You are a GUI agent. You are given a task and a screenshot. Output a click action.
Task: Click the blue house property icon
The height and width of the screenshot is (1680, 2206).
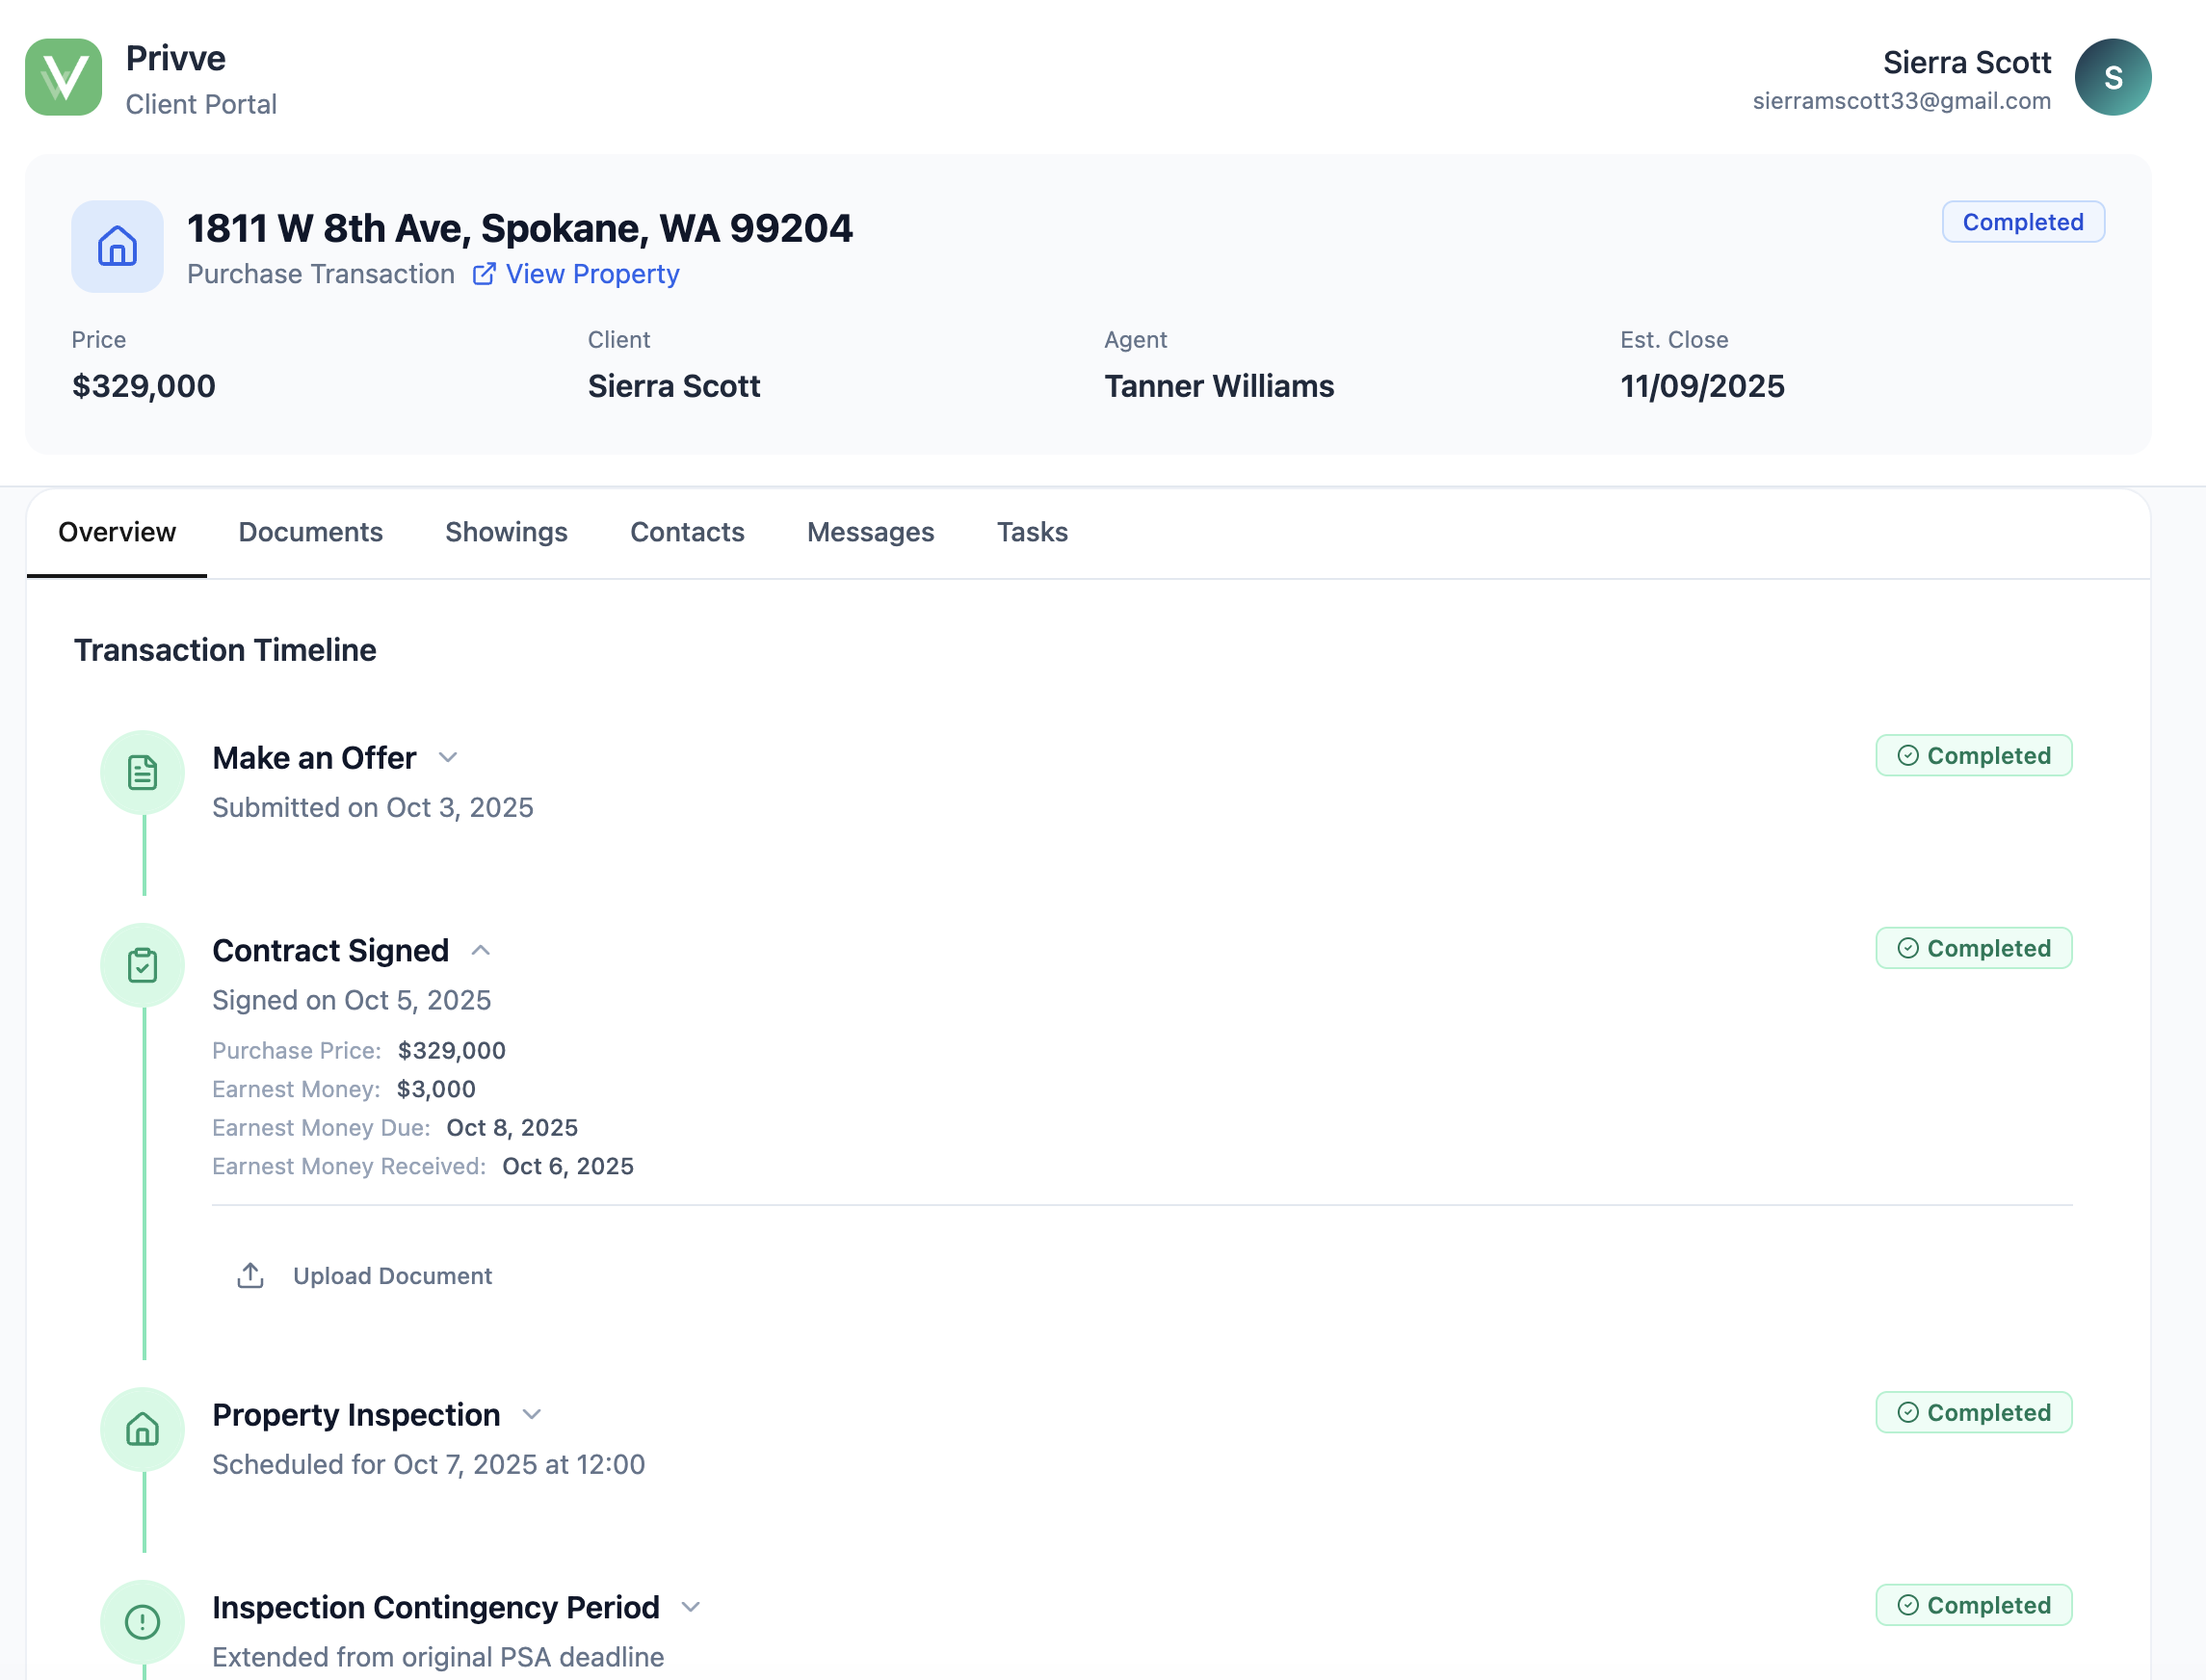(117, 246)
